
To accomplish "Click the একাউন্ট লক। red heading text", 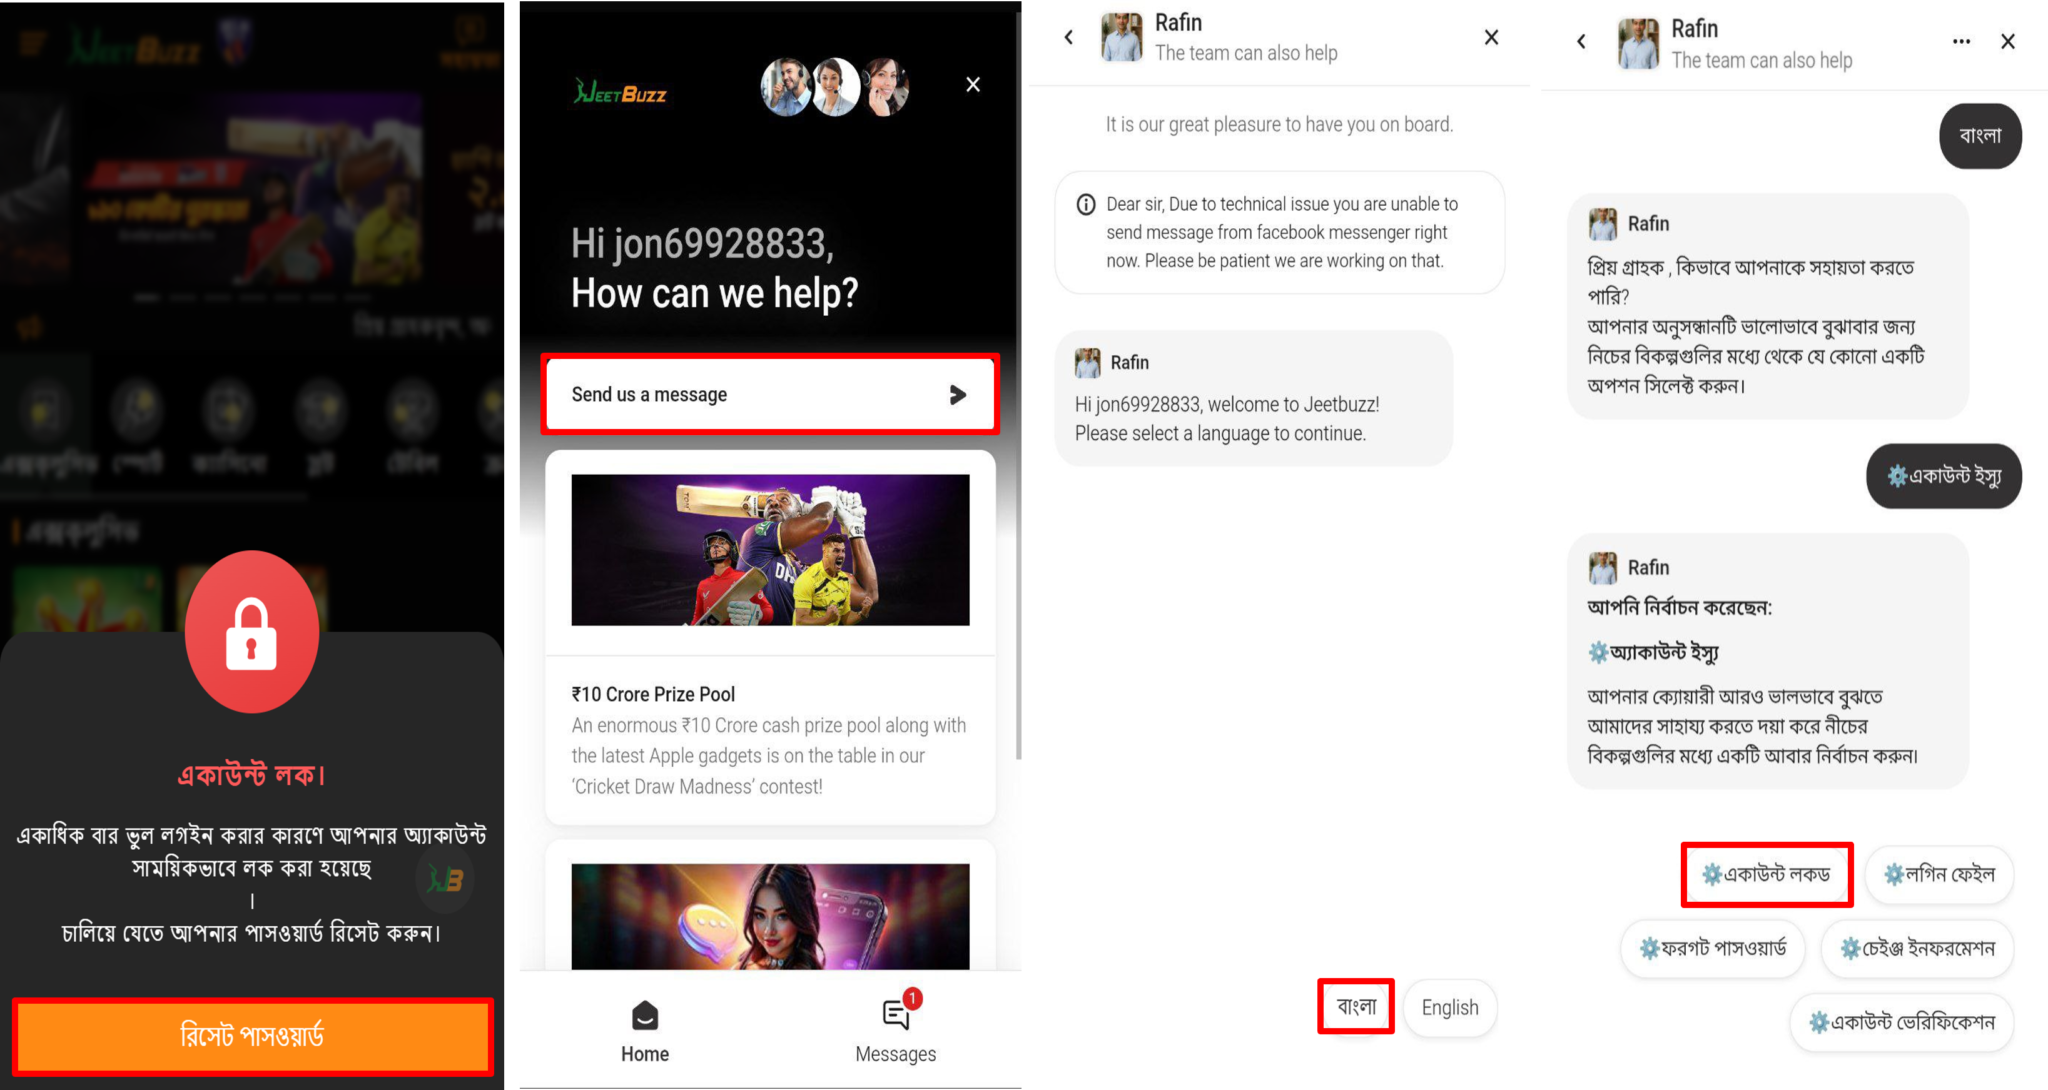I will pyautogui.click(x=252, y=775).
